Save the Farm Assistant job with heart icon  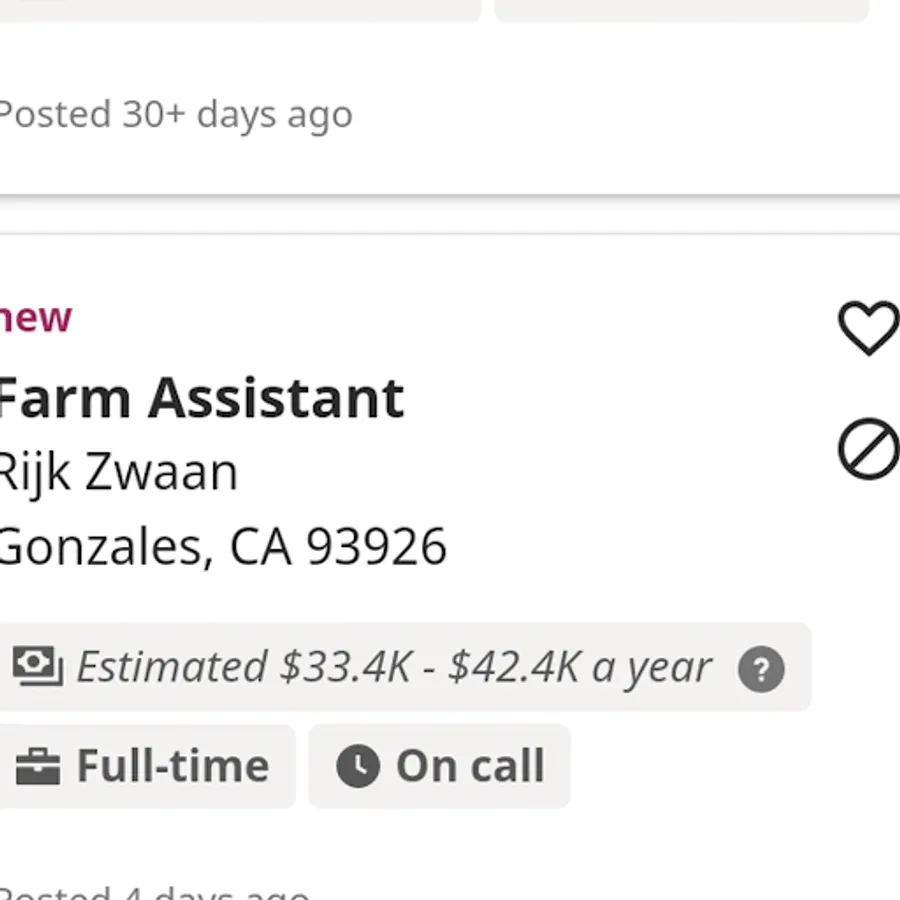pos(868,328)
